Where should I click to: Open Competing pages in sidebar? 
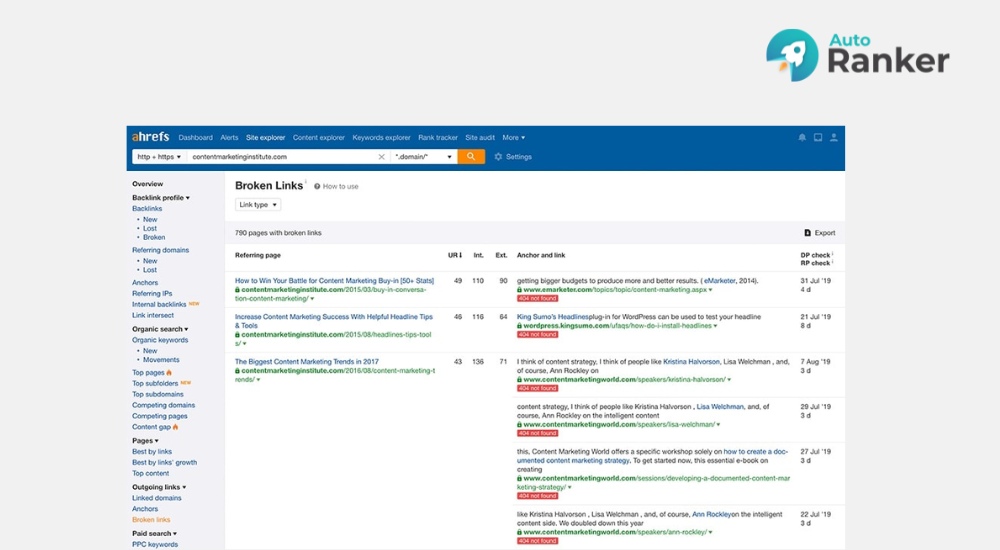click(x=159, y=416)
